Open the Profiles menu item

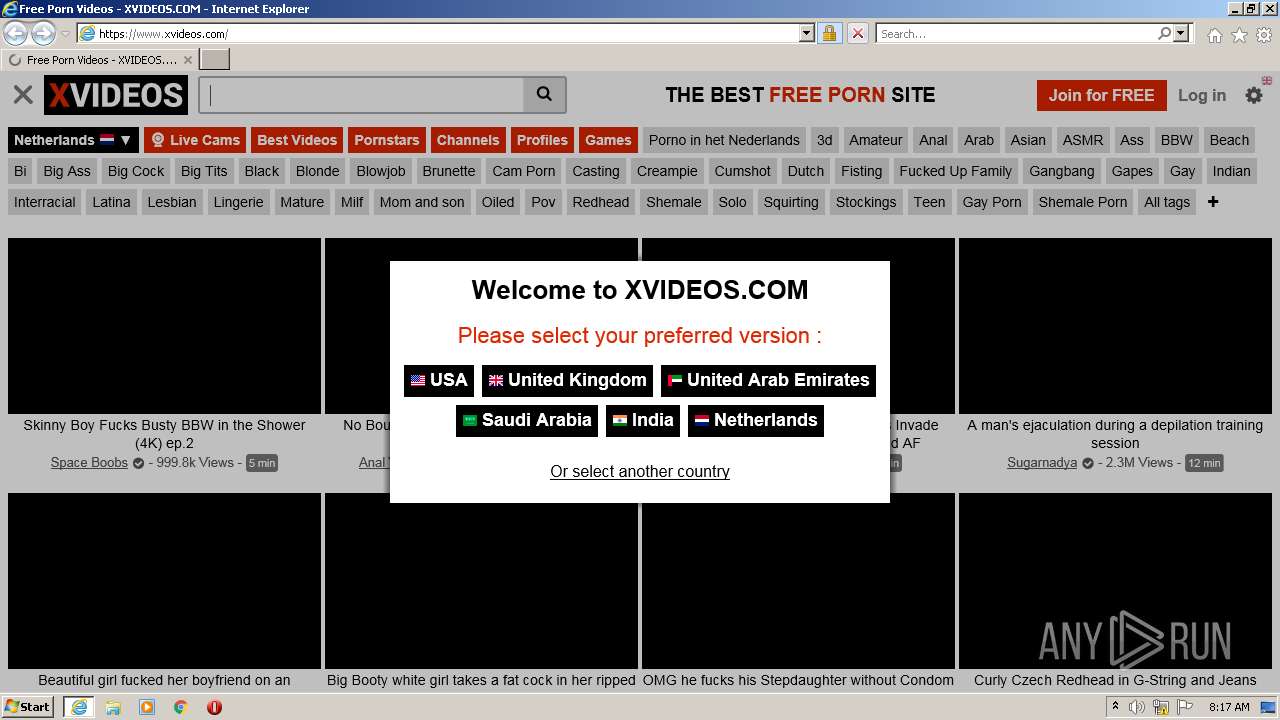pos(542,140)
